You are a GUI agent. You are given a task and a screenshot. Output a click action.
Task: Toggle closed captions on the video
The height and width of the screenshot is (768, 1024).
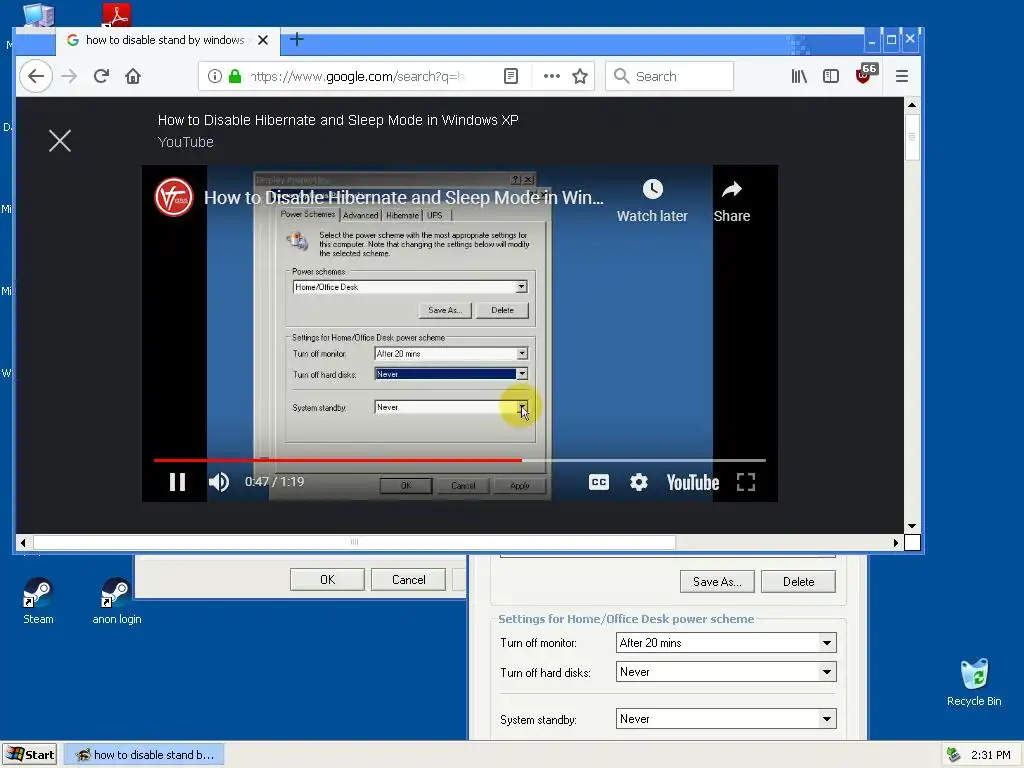coord(599,482)
